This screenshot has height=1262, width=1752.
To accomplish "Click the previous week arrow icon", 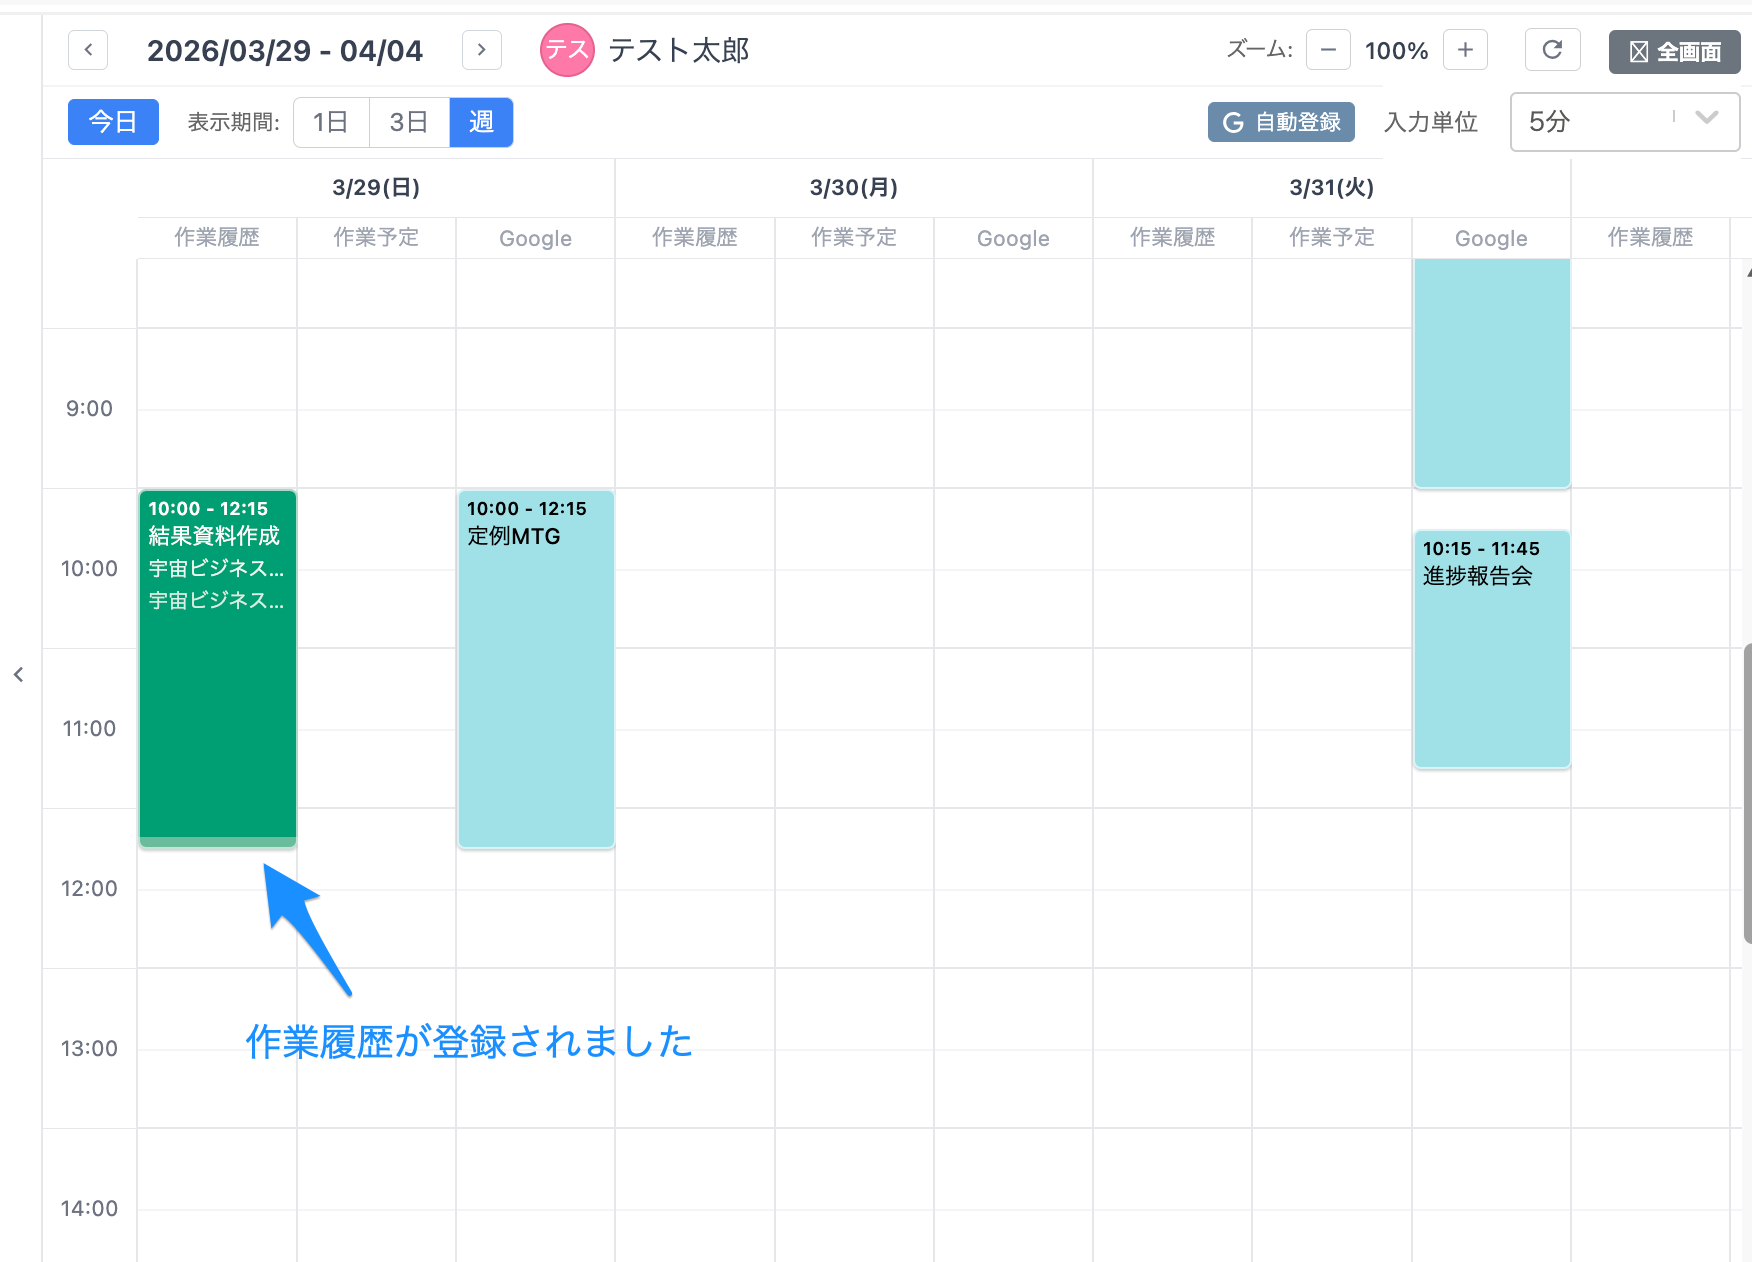I will coord(87,49).
